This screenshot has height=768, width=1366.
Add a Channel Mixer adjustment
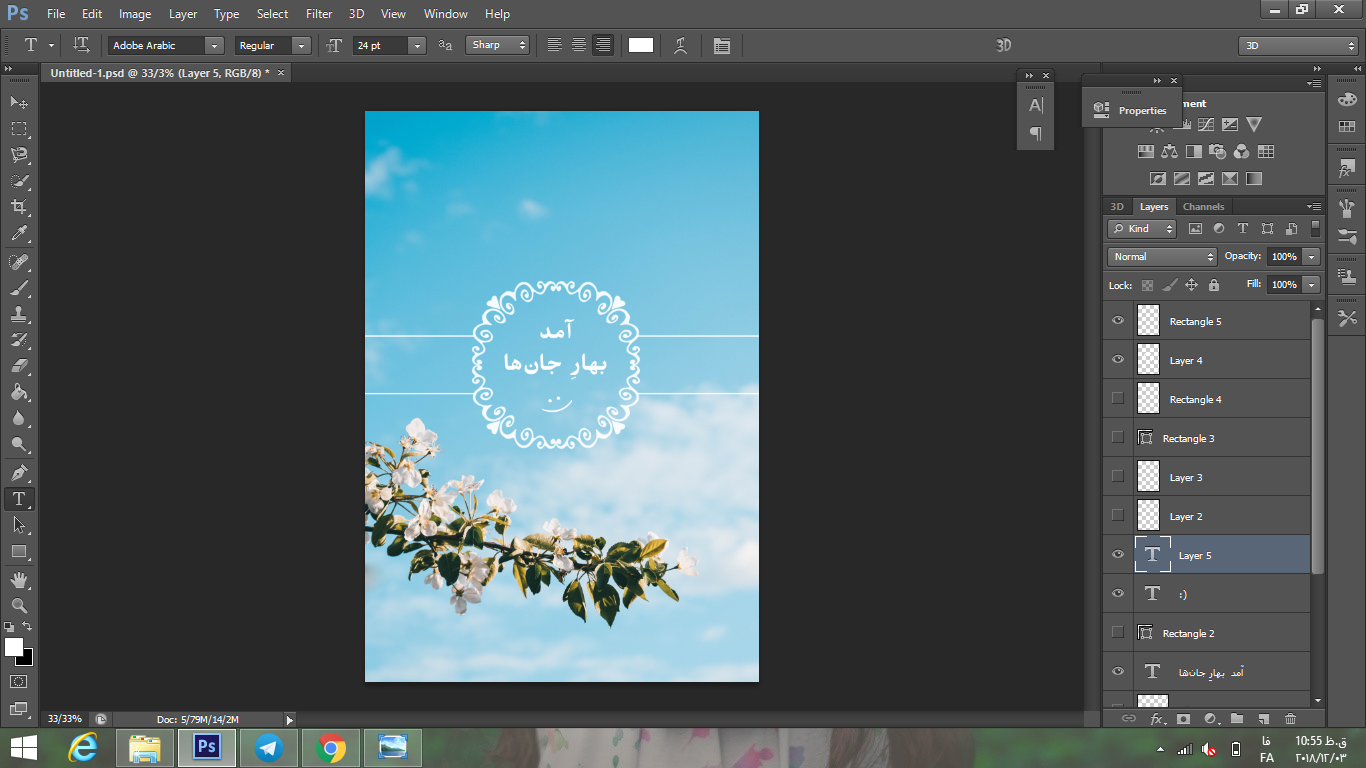point(1241,151)
